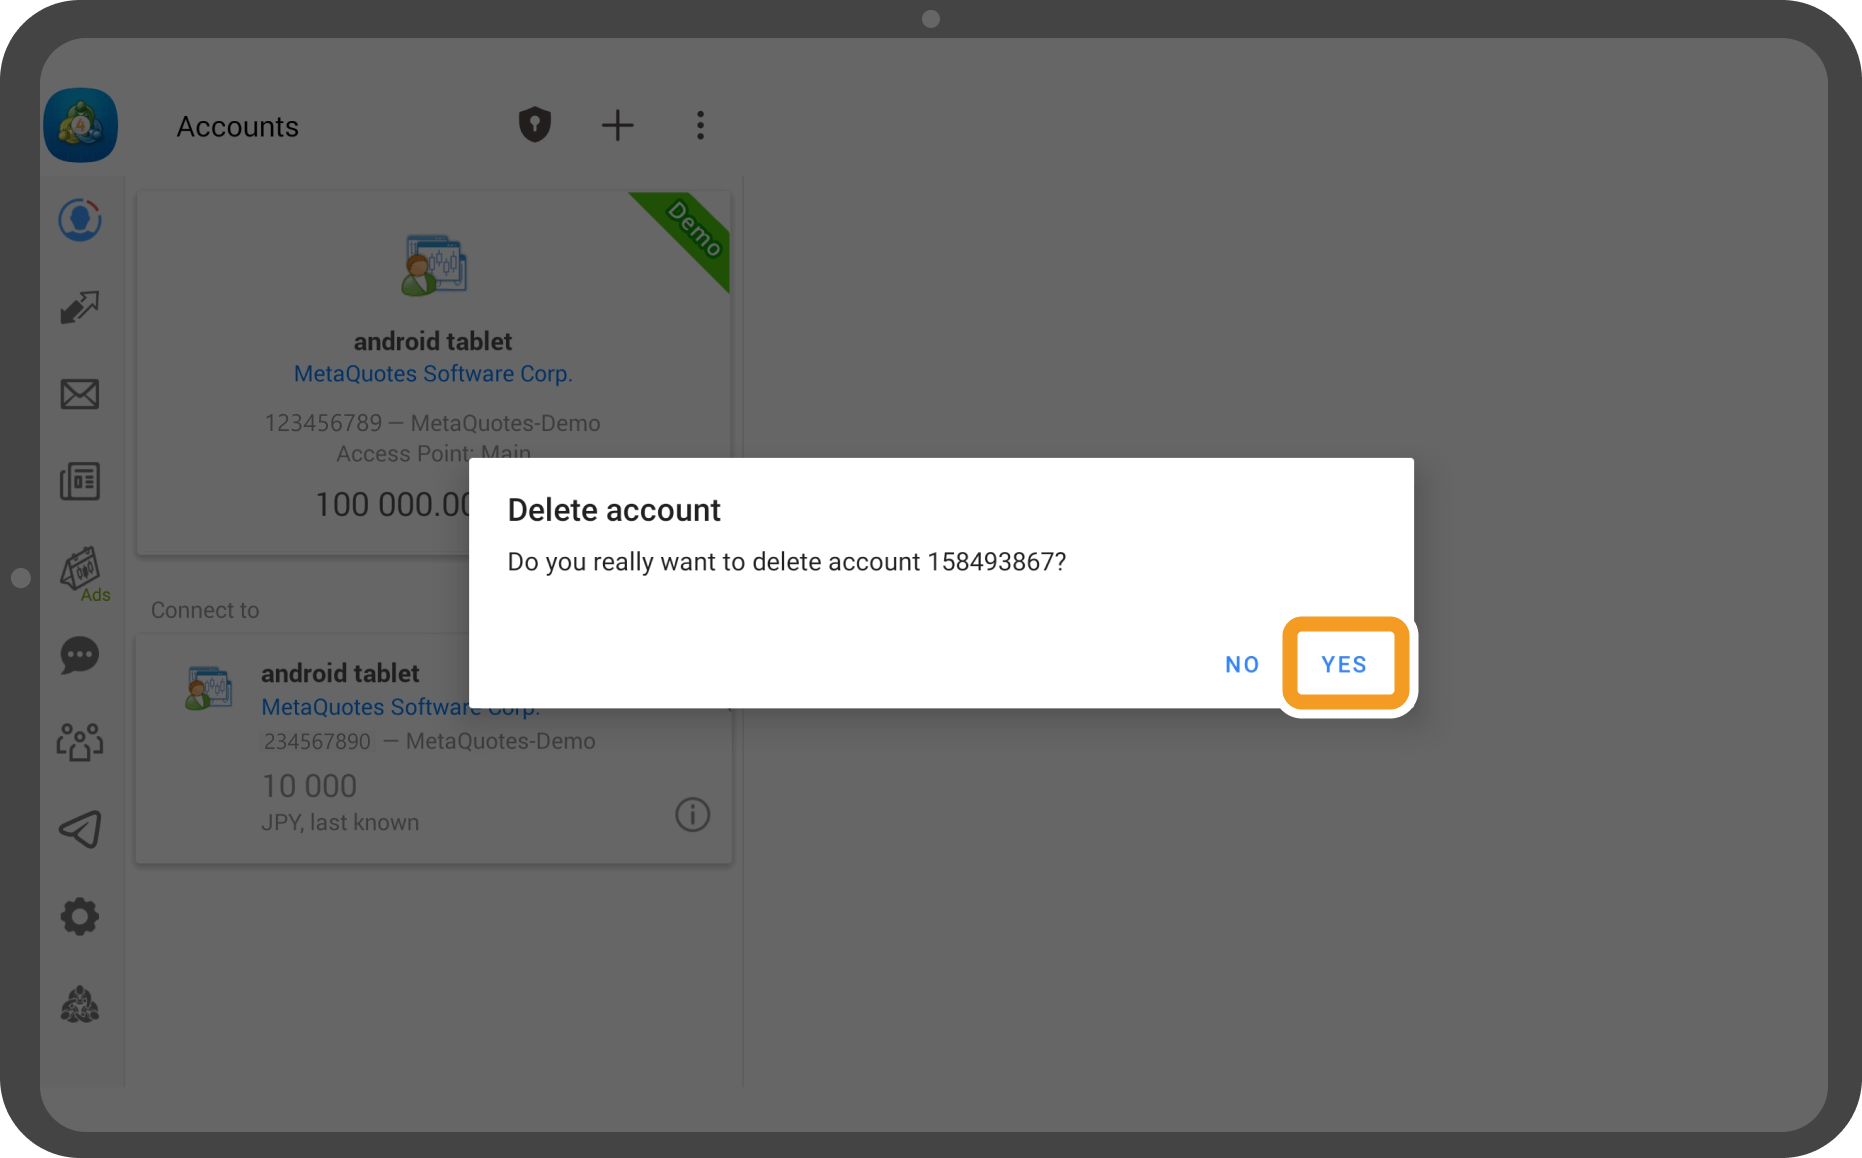Click the 'Connect to' section label
Screen dimensions: 1862x1158
coord(205,610)
